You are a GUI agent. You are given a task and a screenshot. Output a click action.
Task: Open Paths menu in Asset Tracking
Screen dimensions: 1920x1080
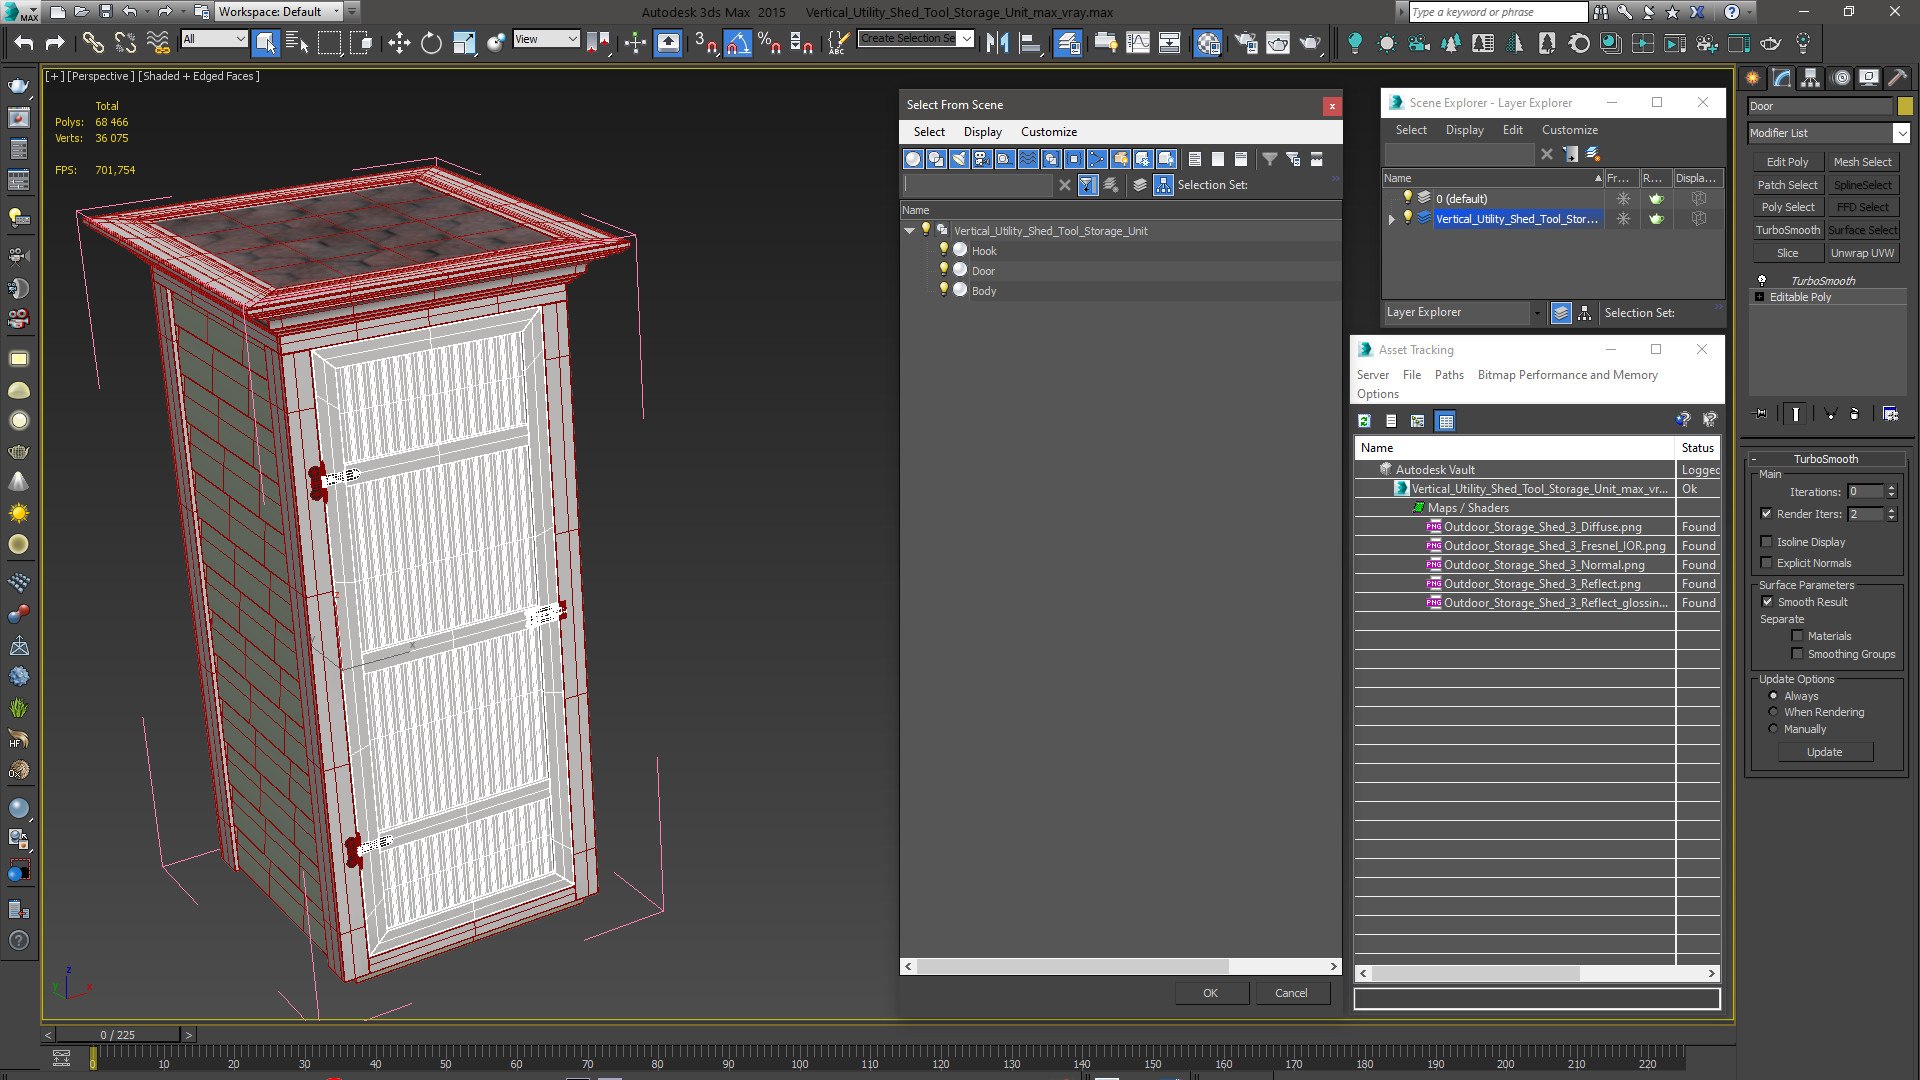point(1448,375)
